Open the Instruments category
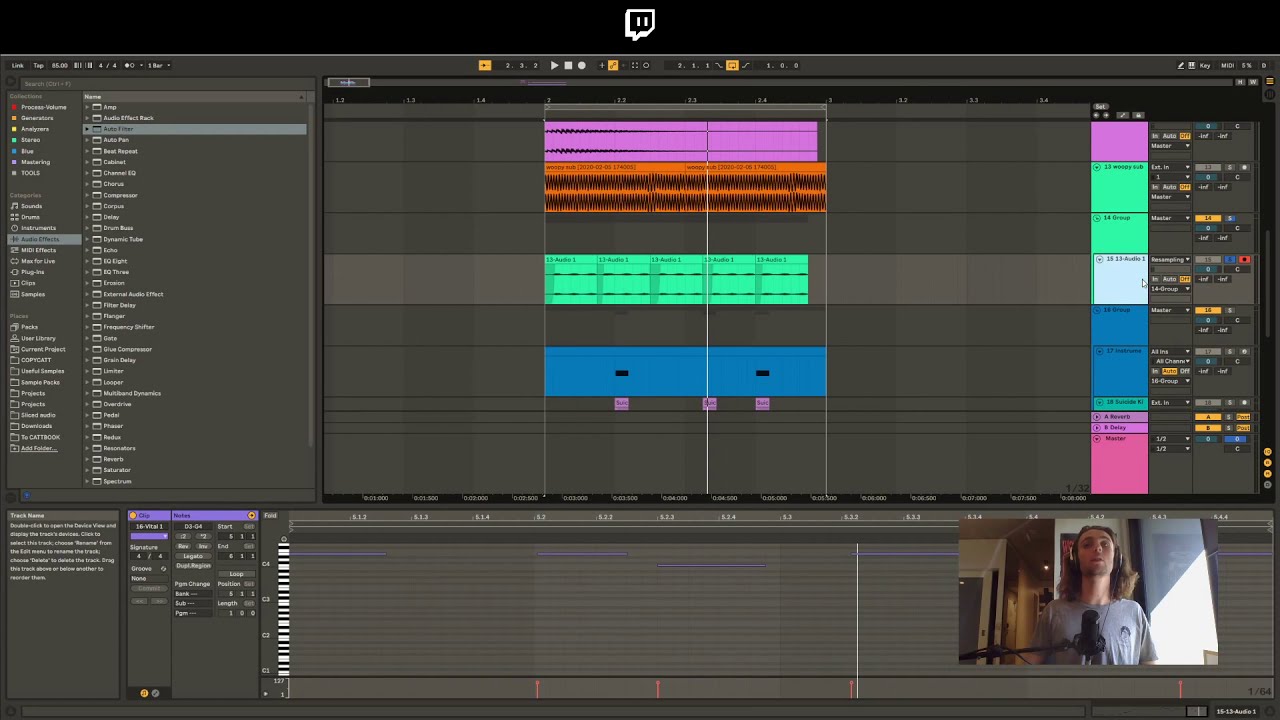The height and width of the screenshot is (720, 1280). click(39, 228)
